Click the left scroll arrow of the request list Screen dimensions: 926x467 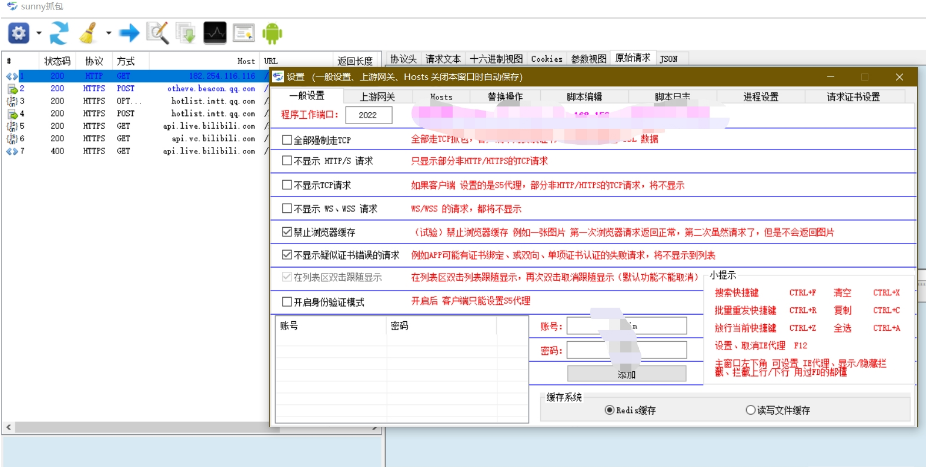7,427
